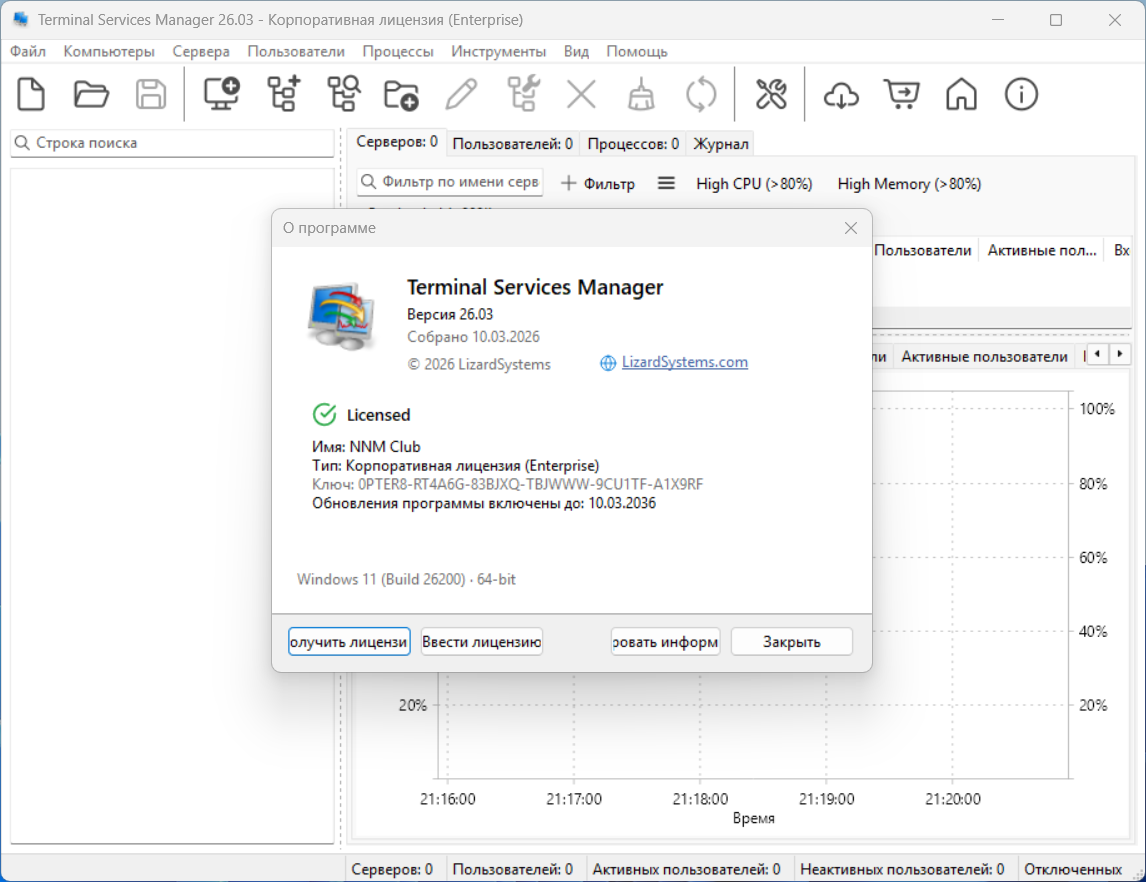Viewport: 1146px width, 882px height.
Task: Open the Процессы menu
Action: 398,51
